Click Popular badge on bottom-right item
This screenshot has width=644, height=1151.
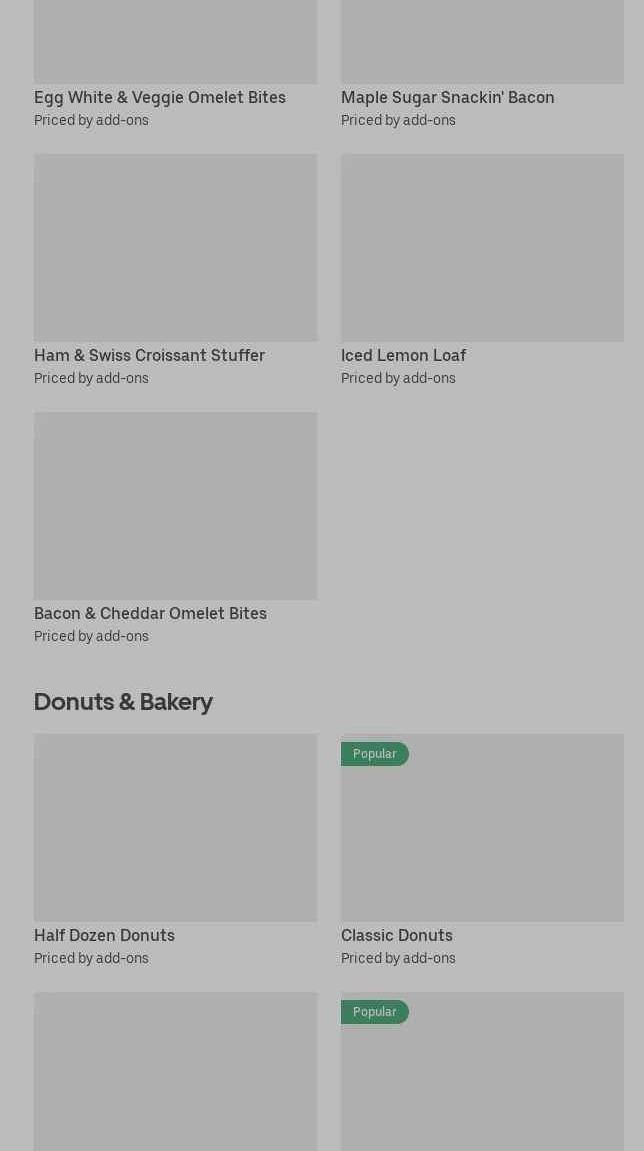pos(375,1012)
